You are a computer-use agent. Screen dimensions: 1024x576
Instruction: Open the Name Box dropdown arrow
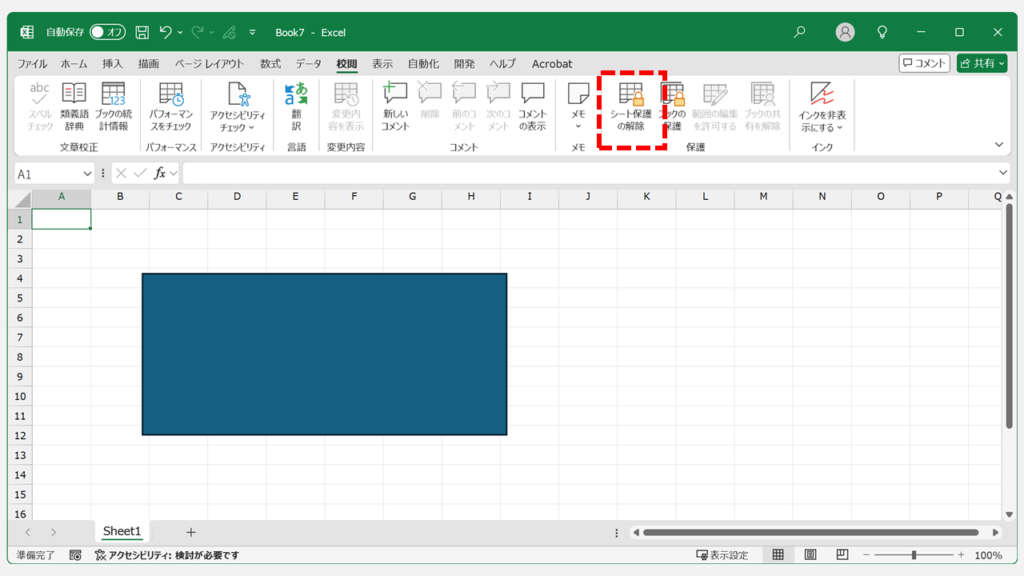[87, 174]
